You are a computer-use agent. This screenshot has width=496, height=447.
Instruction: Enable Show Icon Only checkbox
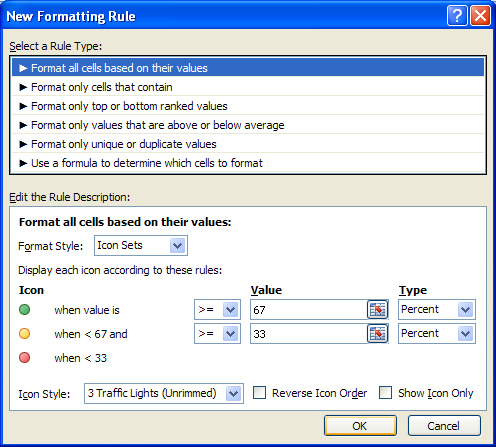coord(385,393)
